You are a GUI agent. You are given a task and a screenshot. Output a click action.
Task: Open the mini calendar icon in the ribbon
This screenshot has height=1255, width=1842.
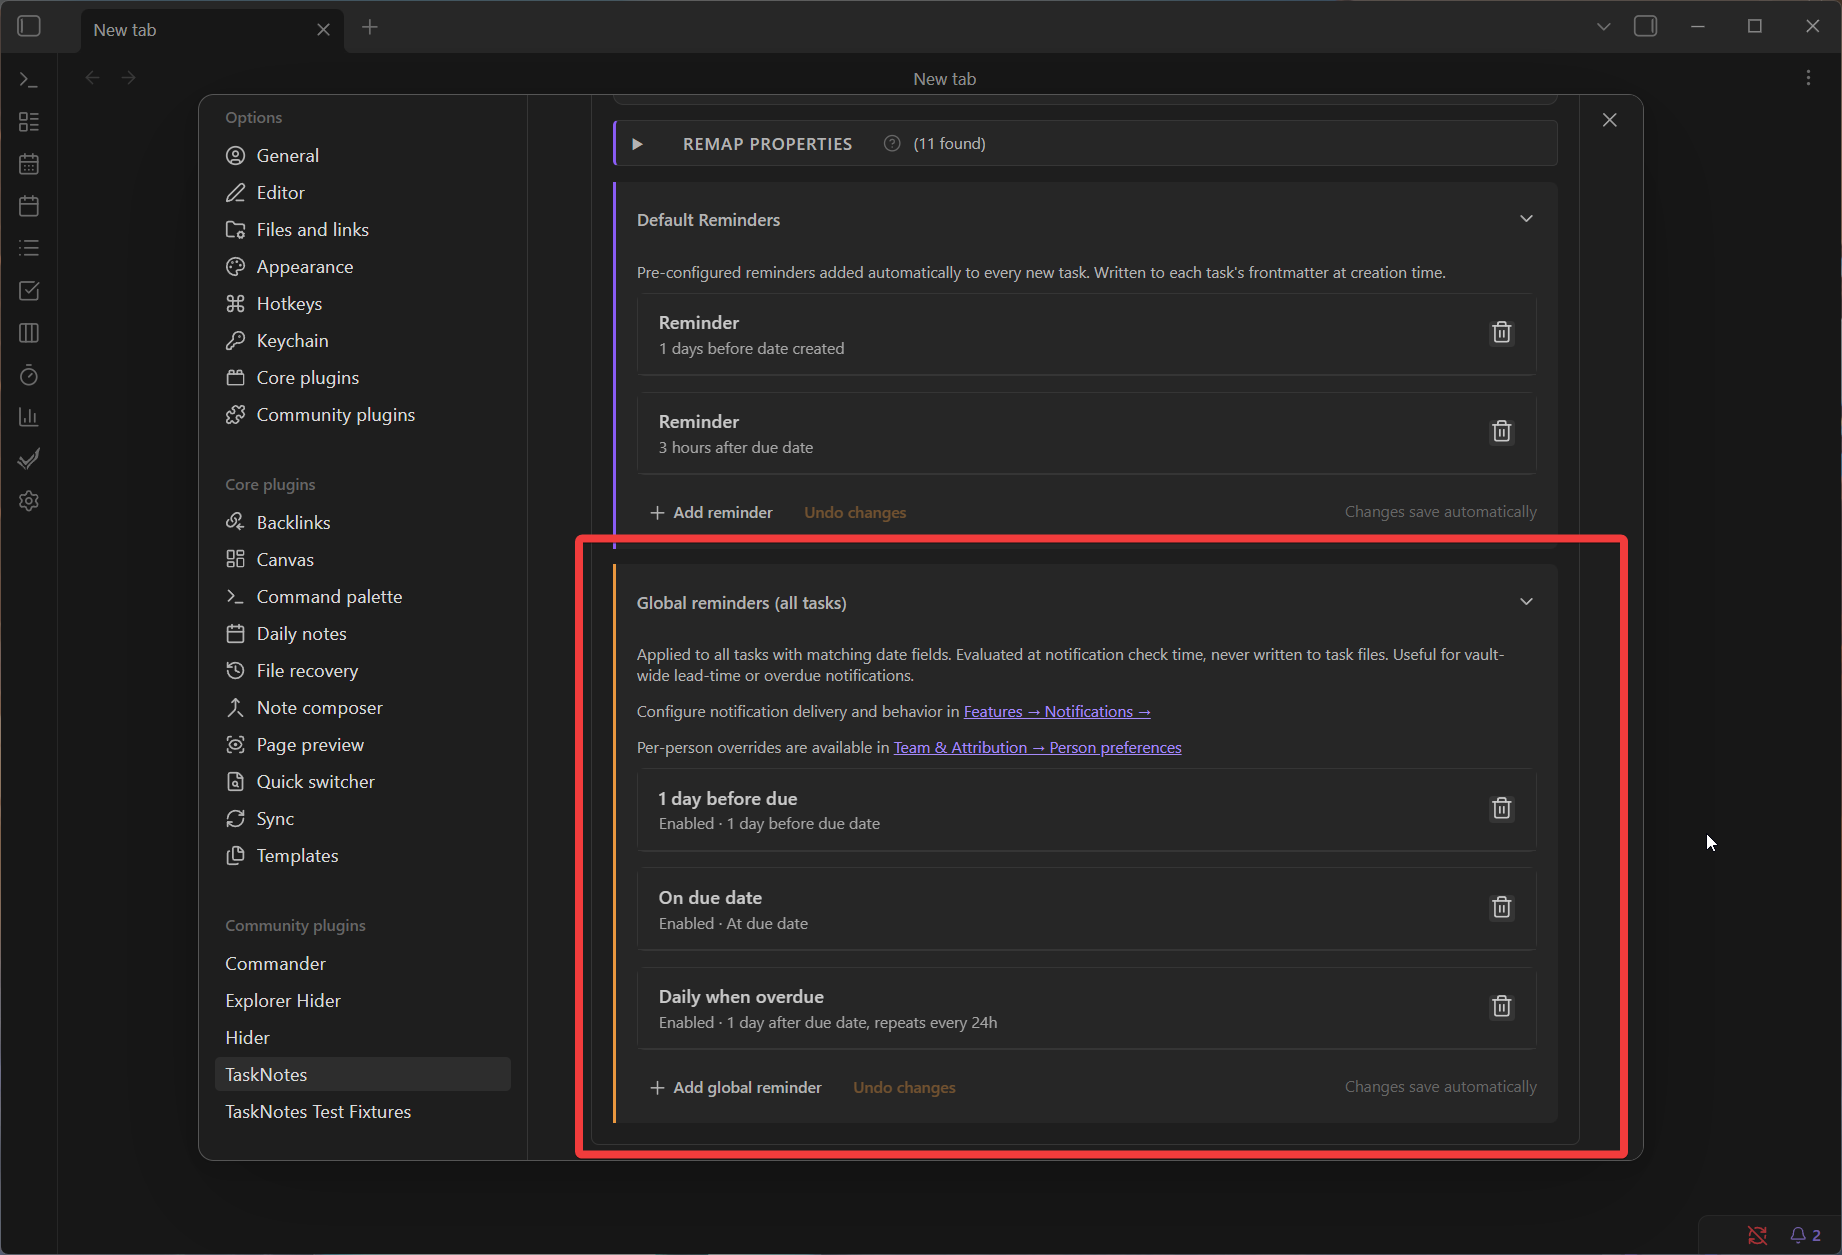28,163
